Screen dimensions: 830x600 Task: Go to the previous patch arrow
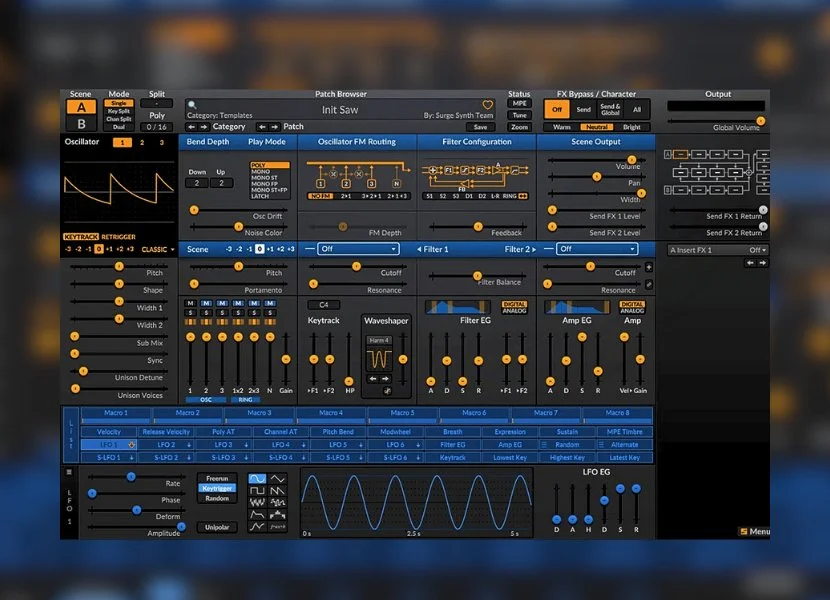[x=262, y=127]
